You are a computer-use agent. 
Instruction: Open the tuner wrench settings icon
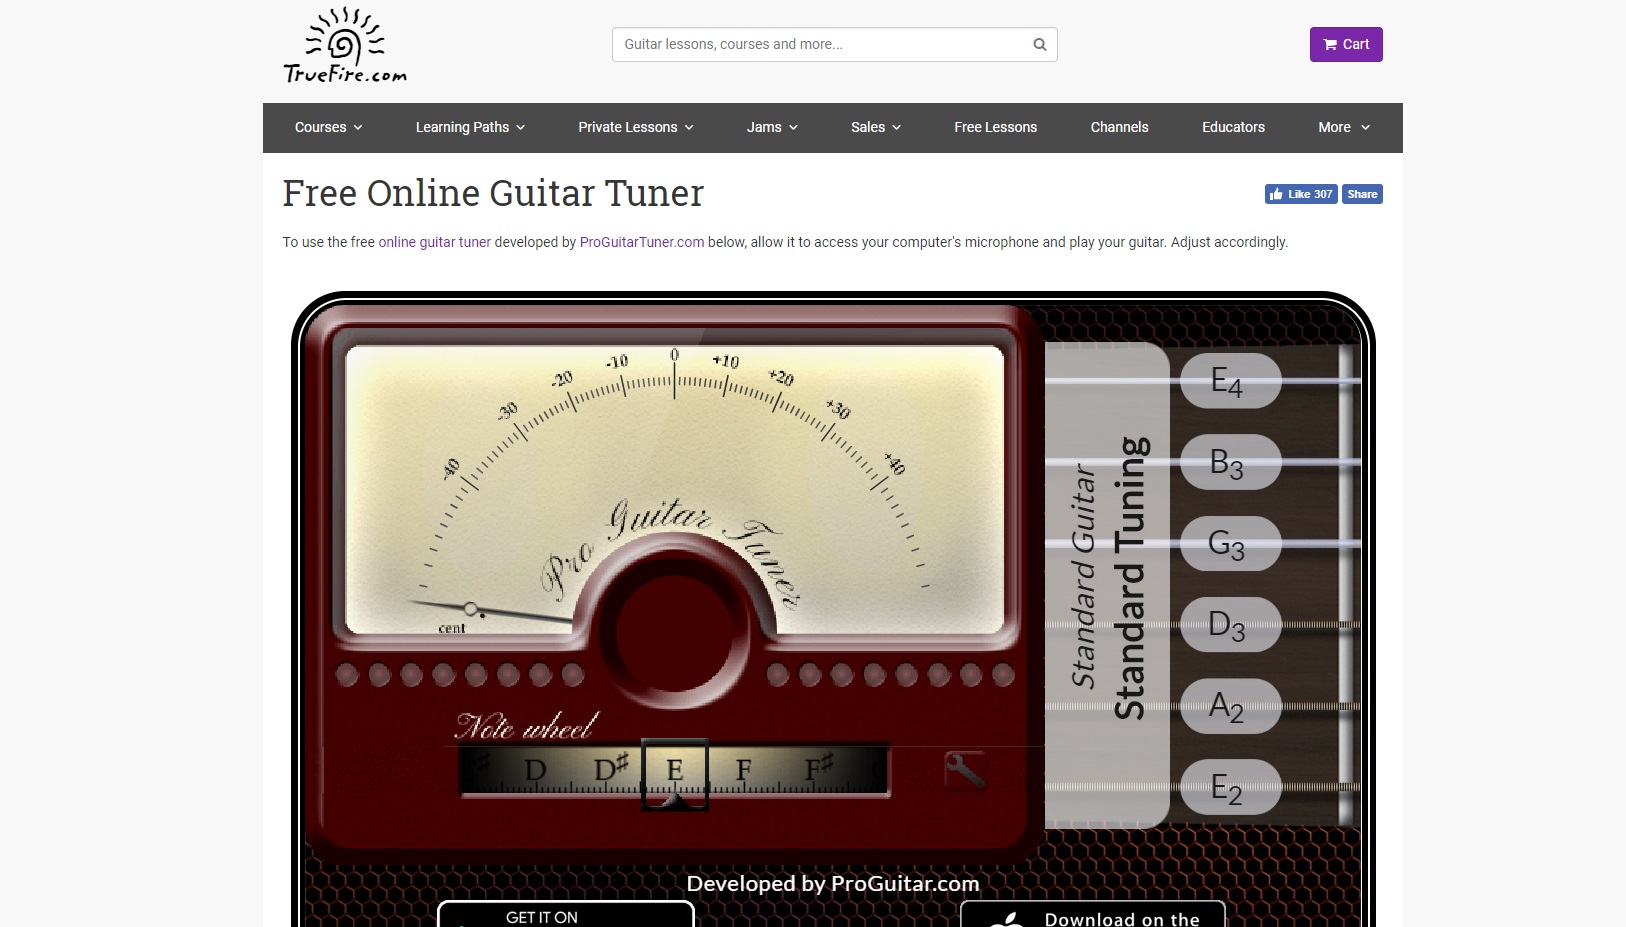click(964, 769)
